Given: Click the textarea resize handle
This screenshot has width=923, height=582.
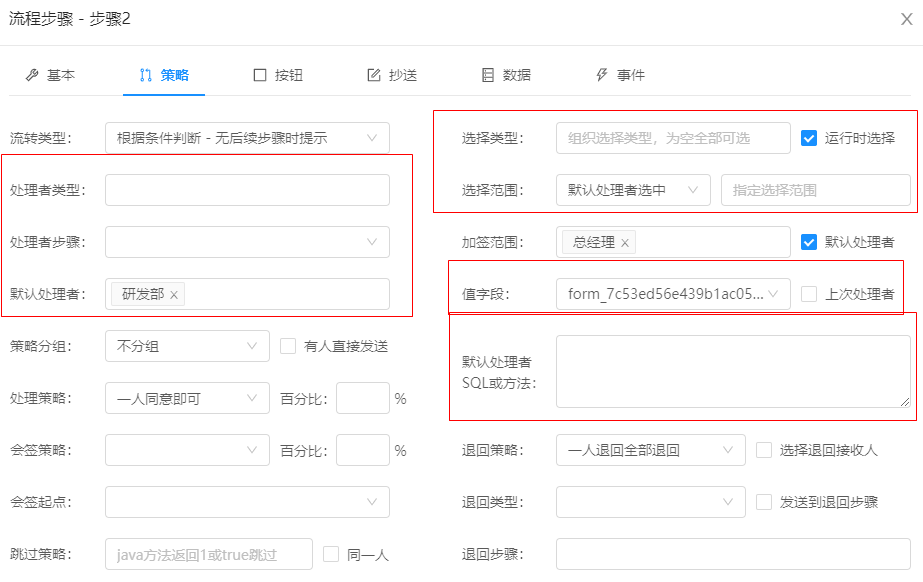Looking at the screenshot, I should pos(905,402).
